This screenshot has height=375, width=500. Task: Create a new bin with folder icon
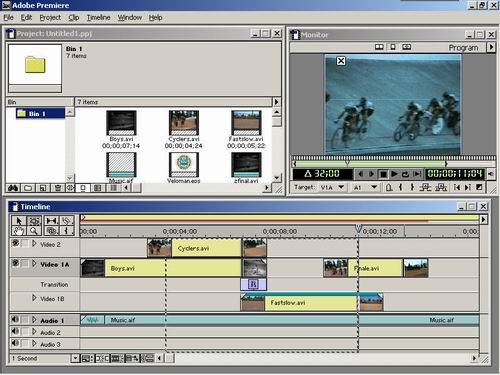pos(28,188)
